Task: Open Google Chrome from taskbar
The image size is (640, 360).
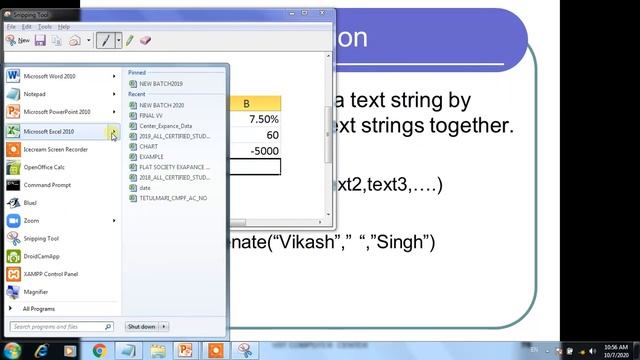Action: (99, 350)
